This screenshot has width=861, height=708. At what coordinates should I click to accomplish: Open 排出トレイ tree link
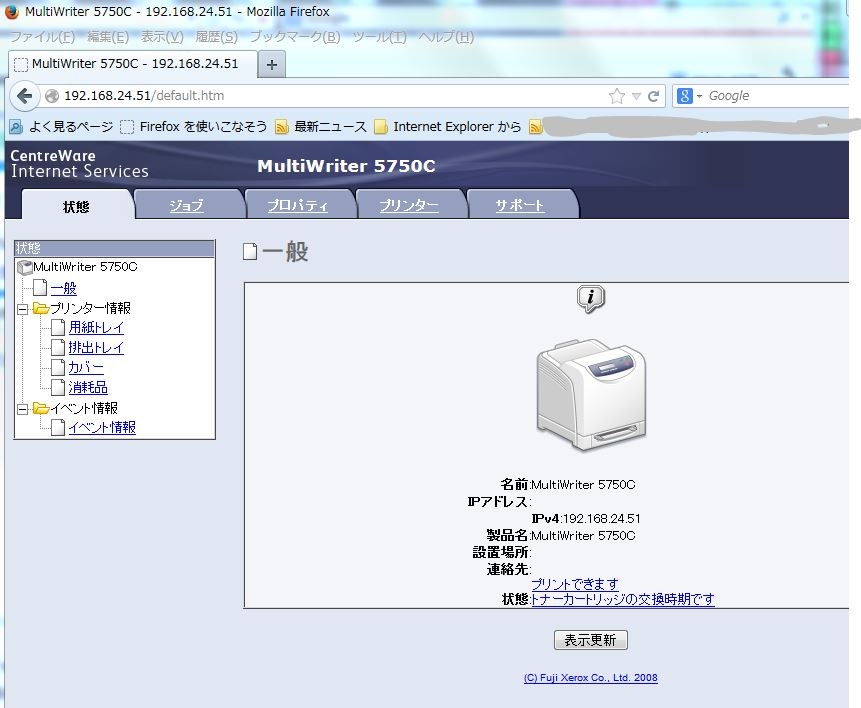[x=96, y=348]
